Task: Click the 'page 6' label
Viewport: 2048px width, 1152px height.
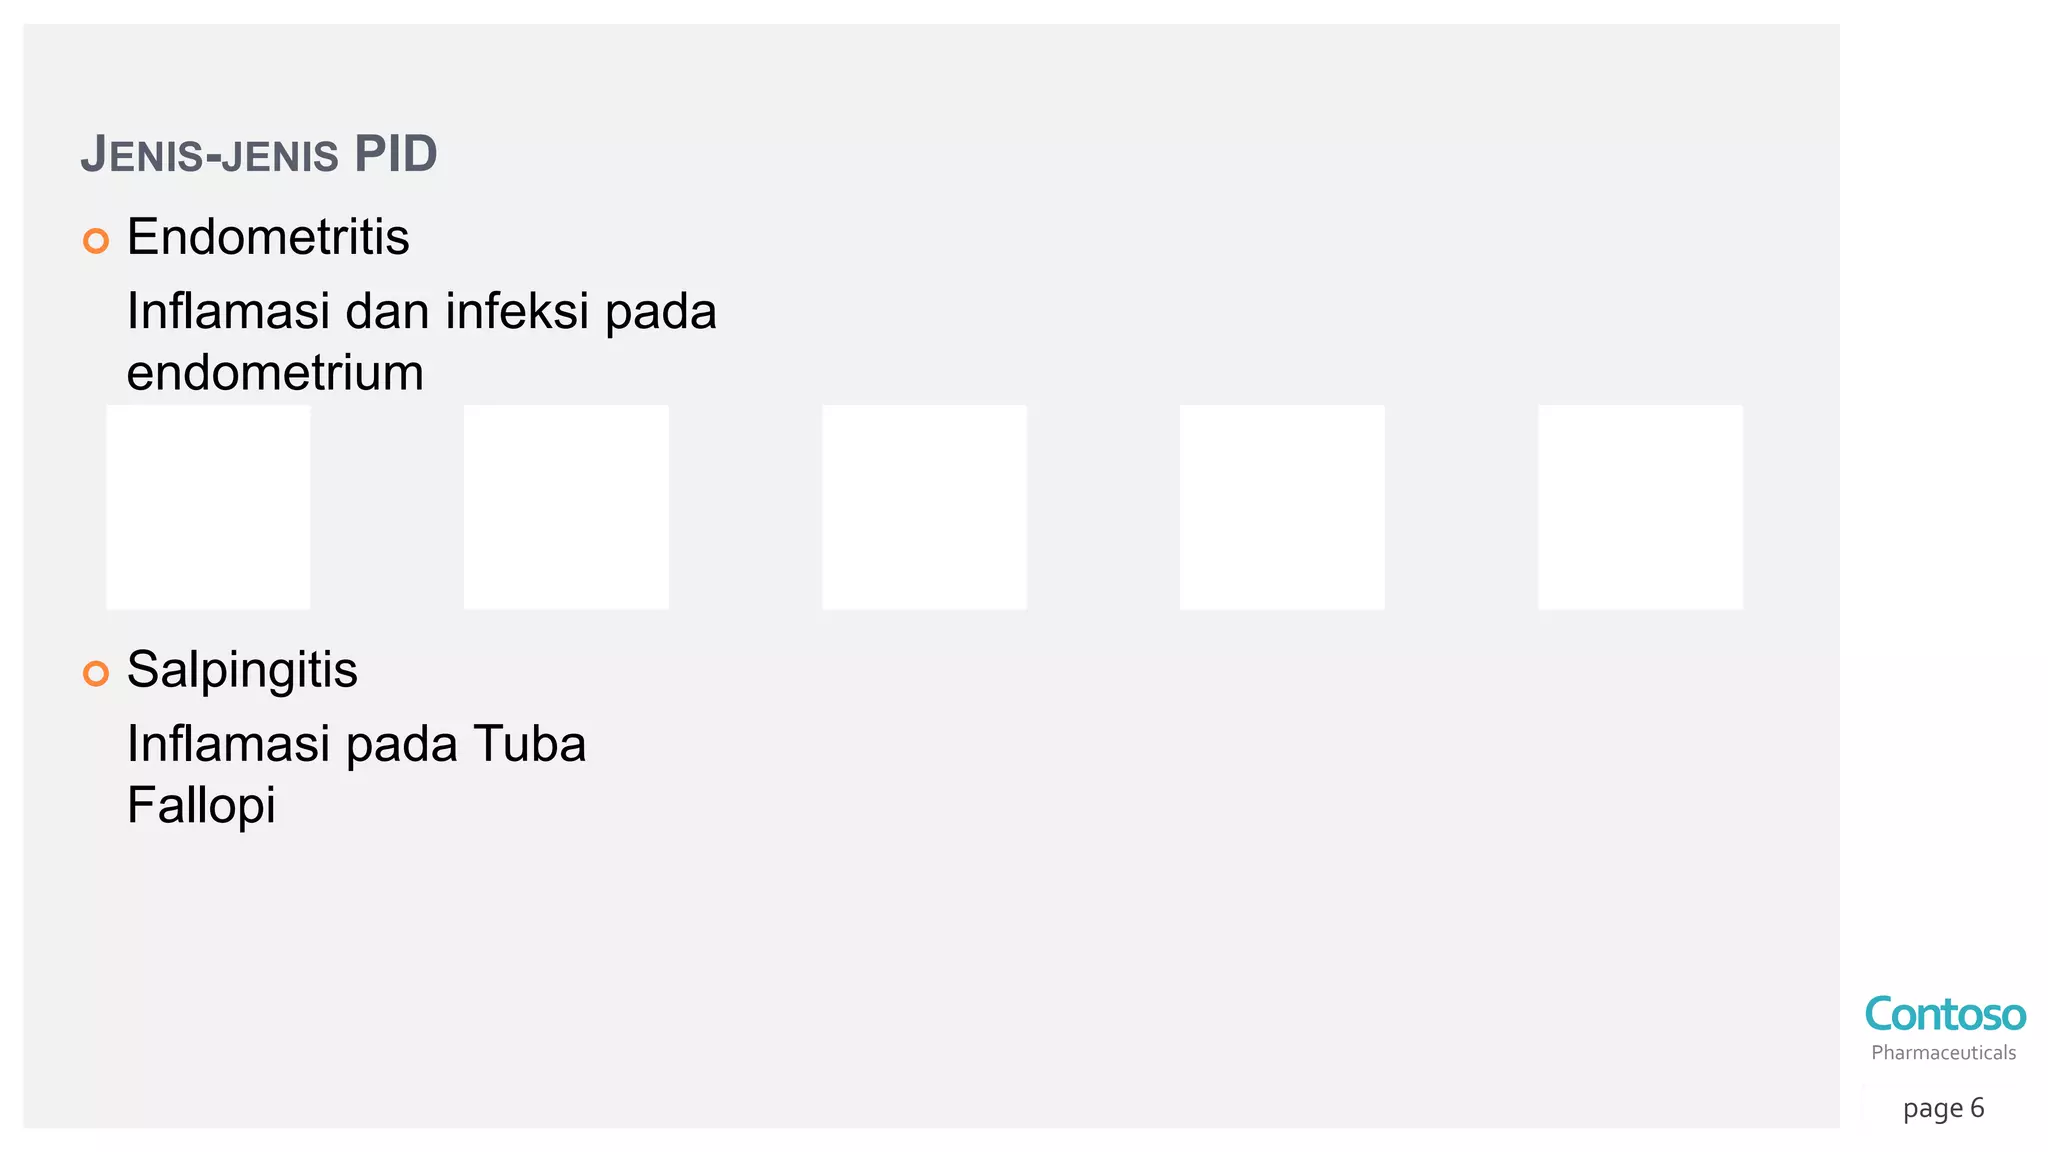Action: pos(1943,1108)
